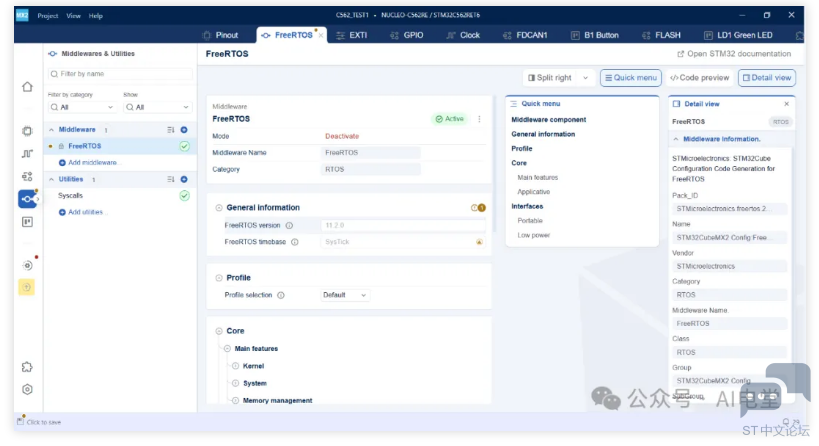The height and width of the screenshot is (446, 819).
Task: Click the save icon in the status bar
Action: pos(20,422)
